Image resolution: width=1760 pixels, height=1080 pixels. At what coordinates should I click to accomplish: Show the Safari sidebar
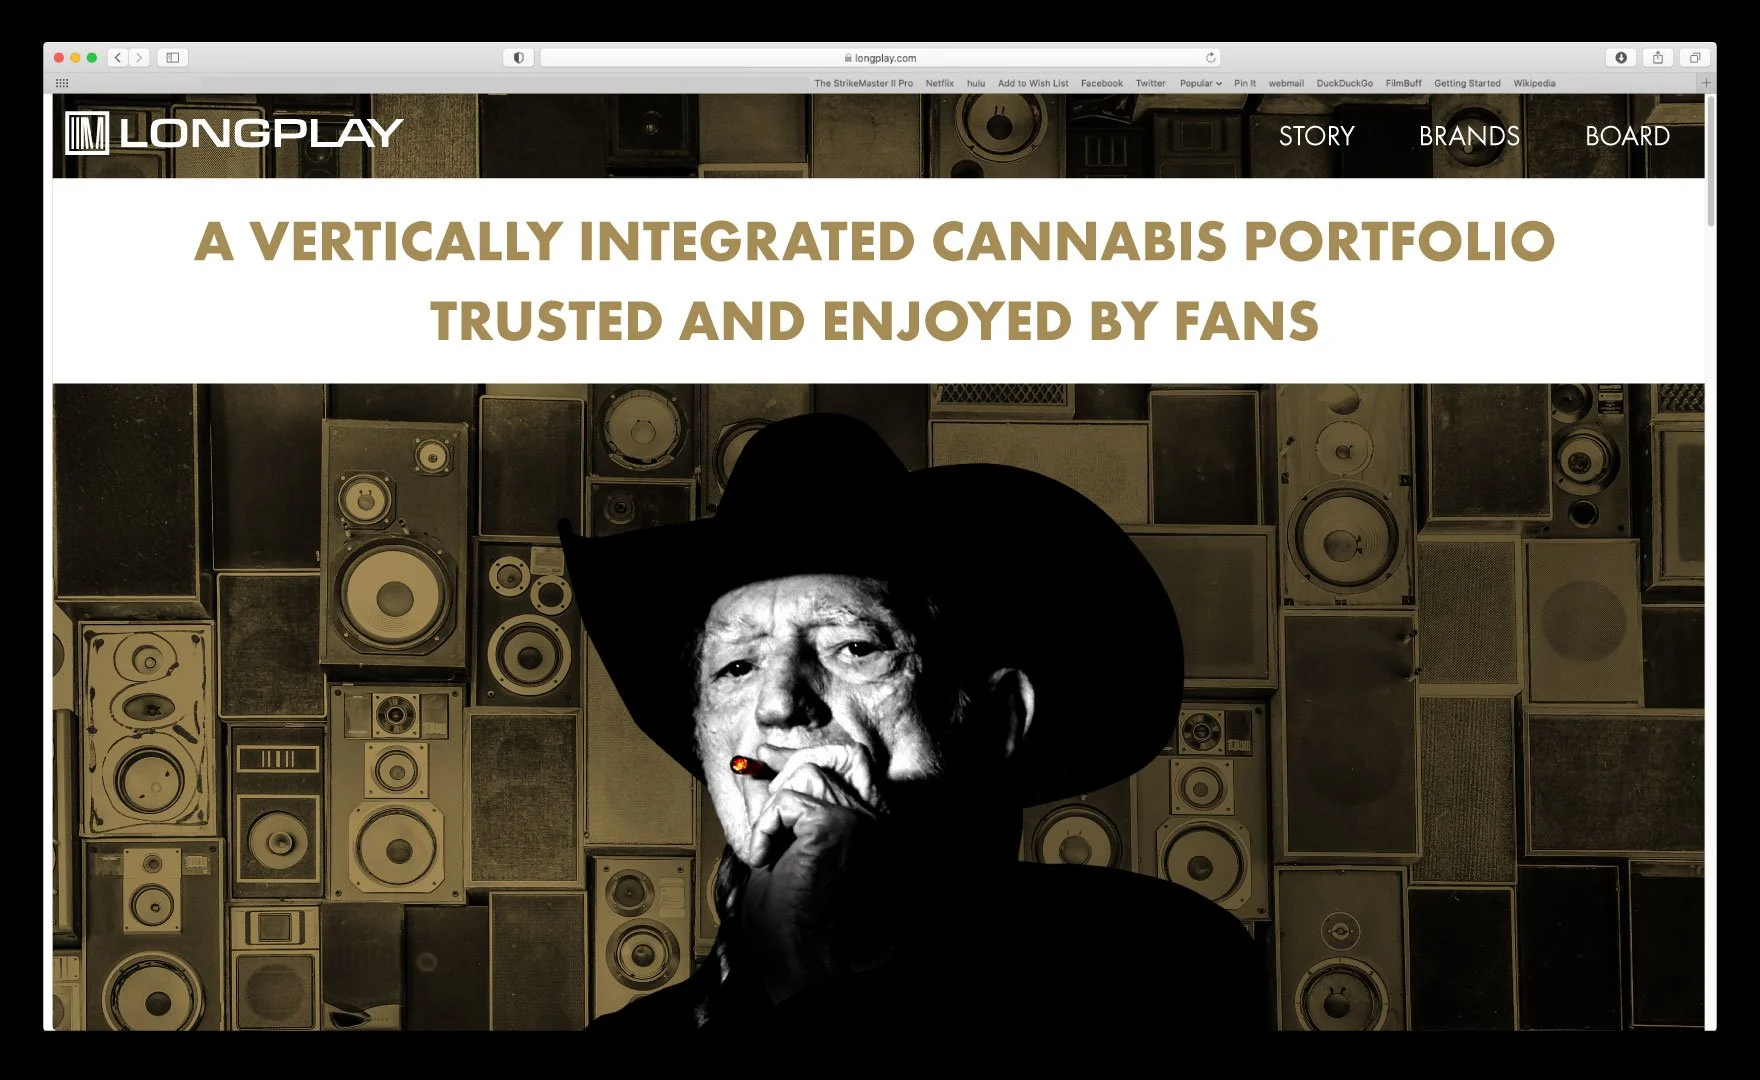pyautogui.click(x=172, y=58)
